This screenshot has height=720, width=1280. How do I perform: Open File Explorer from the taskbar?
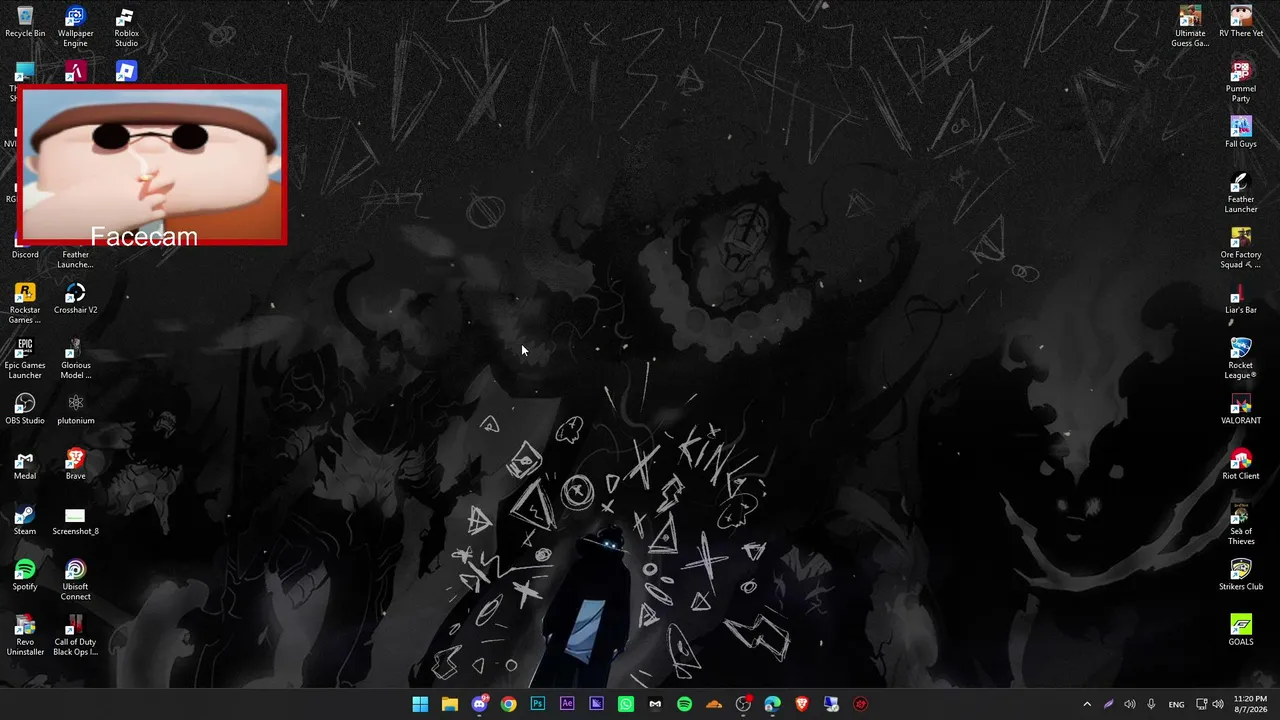point(450,704)
